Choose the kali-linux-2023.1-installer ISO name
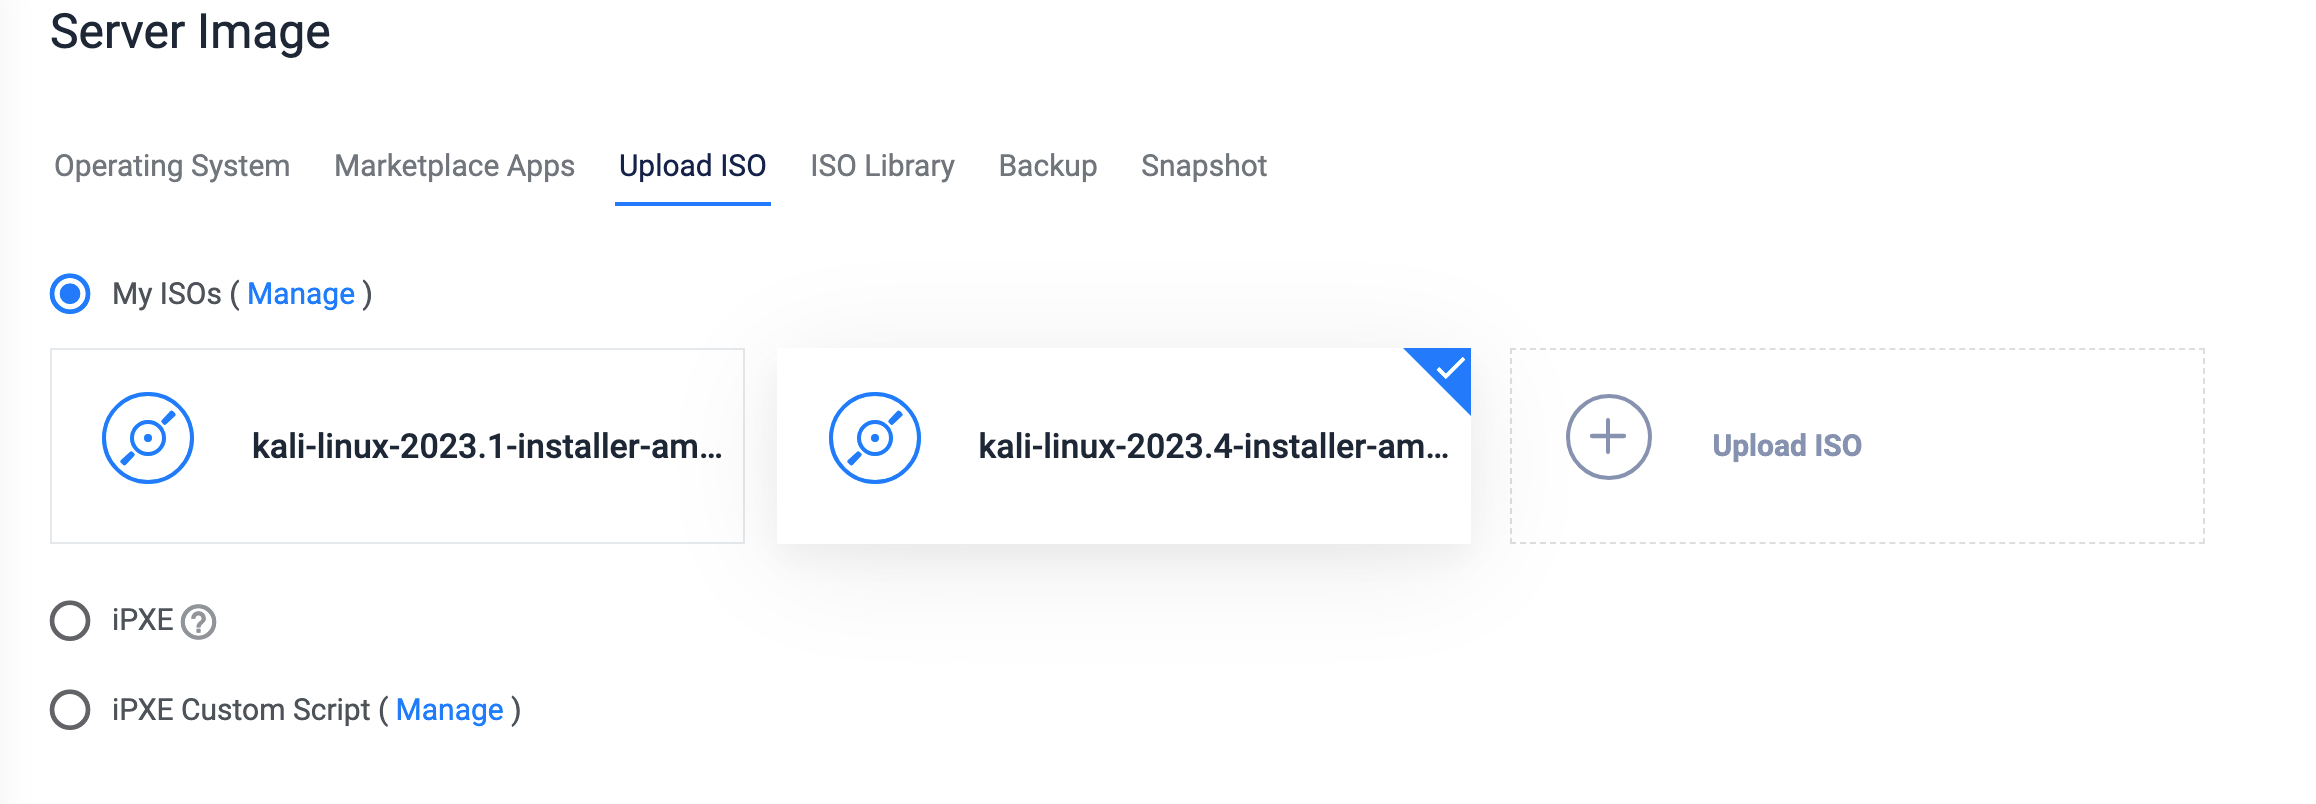2316x804 pixels. coord(486,446)
